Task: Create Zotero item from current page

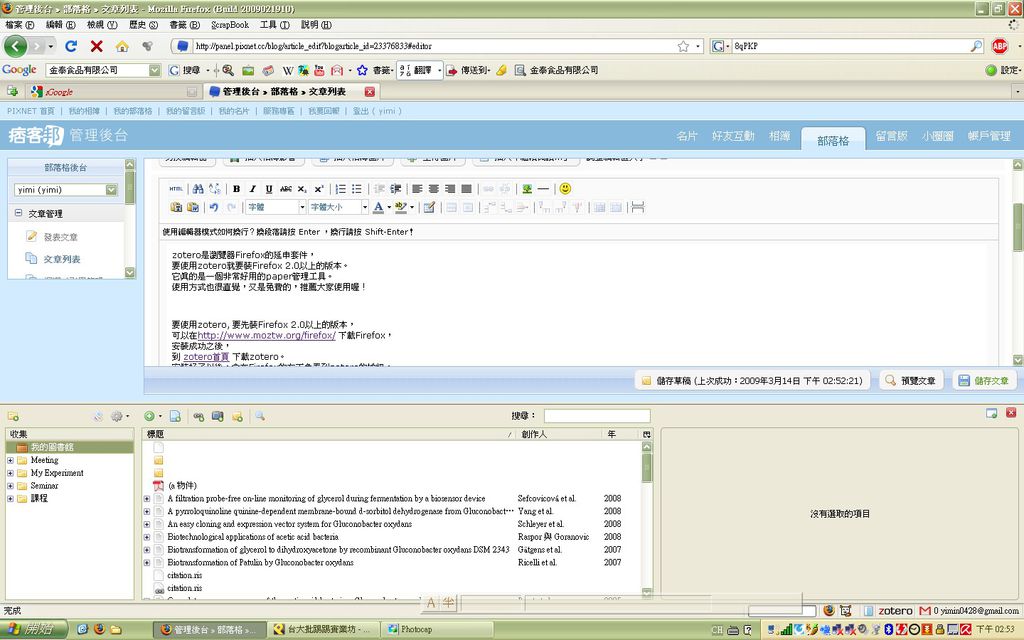Action: click(175, 416)
